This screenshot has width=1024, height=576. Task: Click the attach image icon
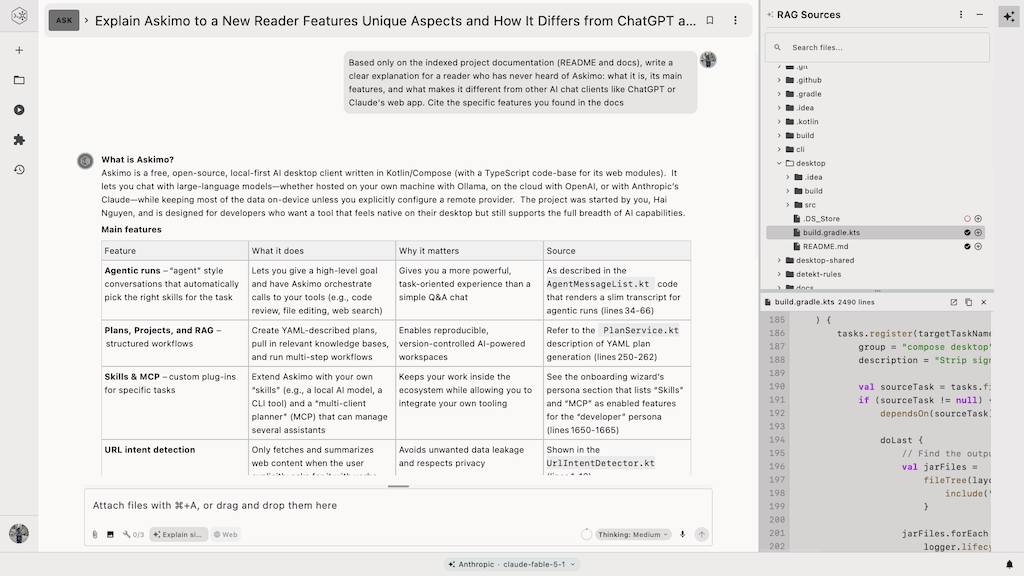[110, 534]
